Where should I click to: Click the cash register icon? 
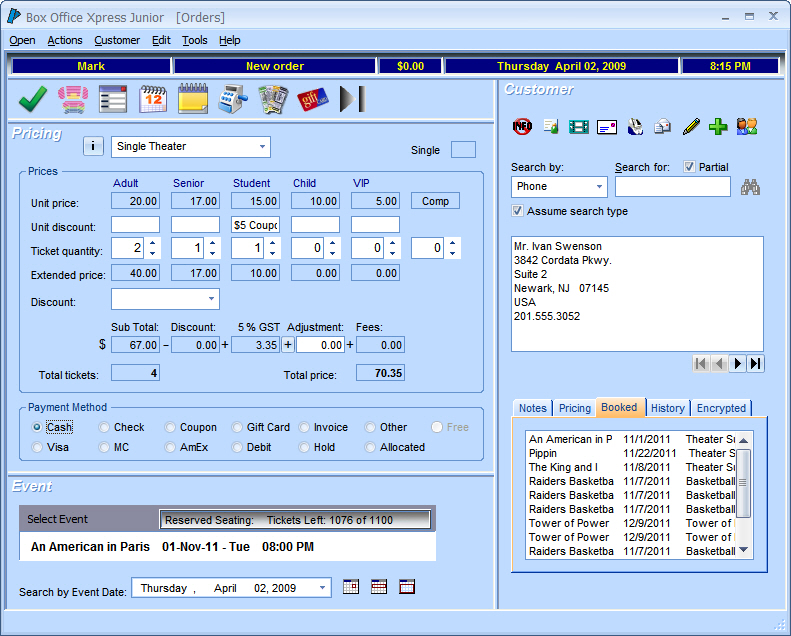click(232, 99)
